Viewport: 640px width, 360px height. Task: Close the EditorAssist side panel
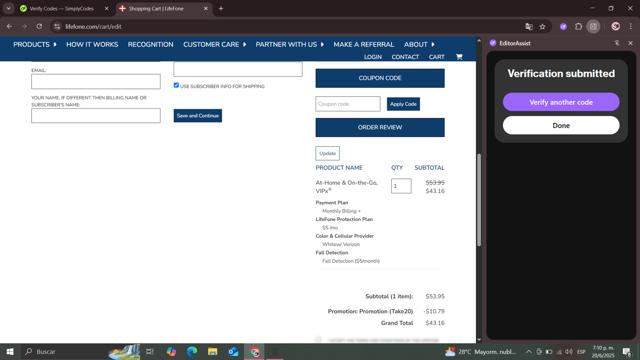click(631, 43)
